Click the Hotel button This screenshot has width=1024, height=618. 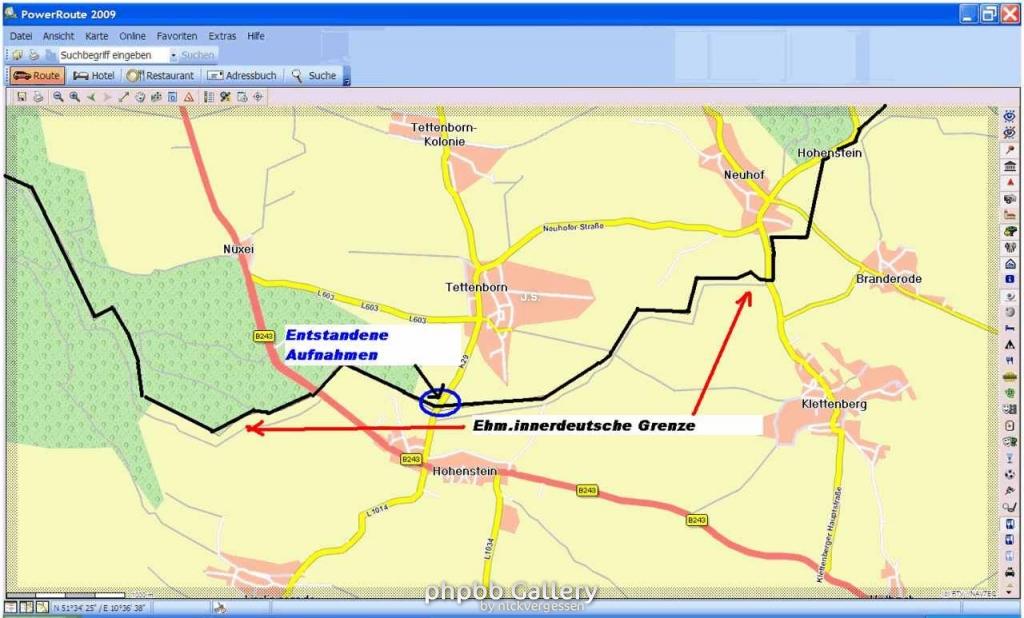point(93,76)
